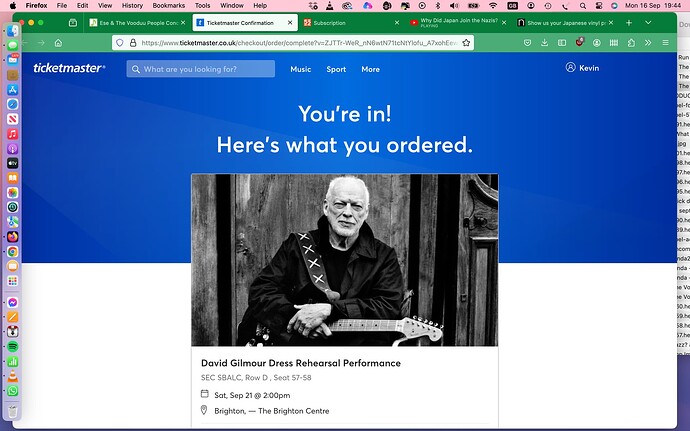The width and height of the screenshot is (690, 431).
Task: Open the File menu
Action: coord(62,6)
